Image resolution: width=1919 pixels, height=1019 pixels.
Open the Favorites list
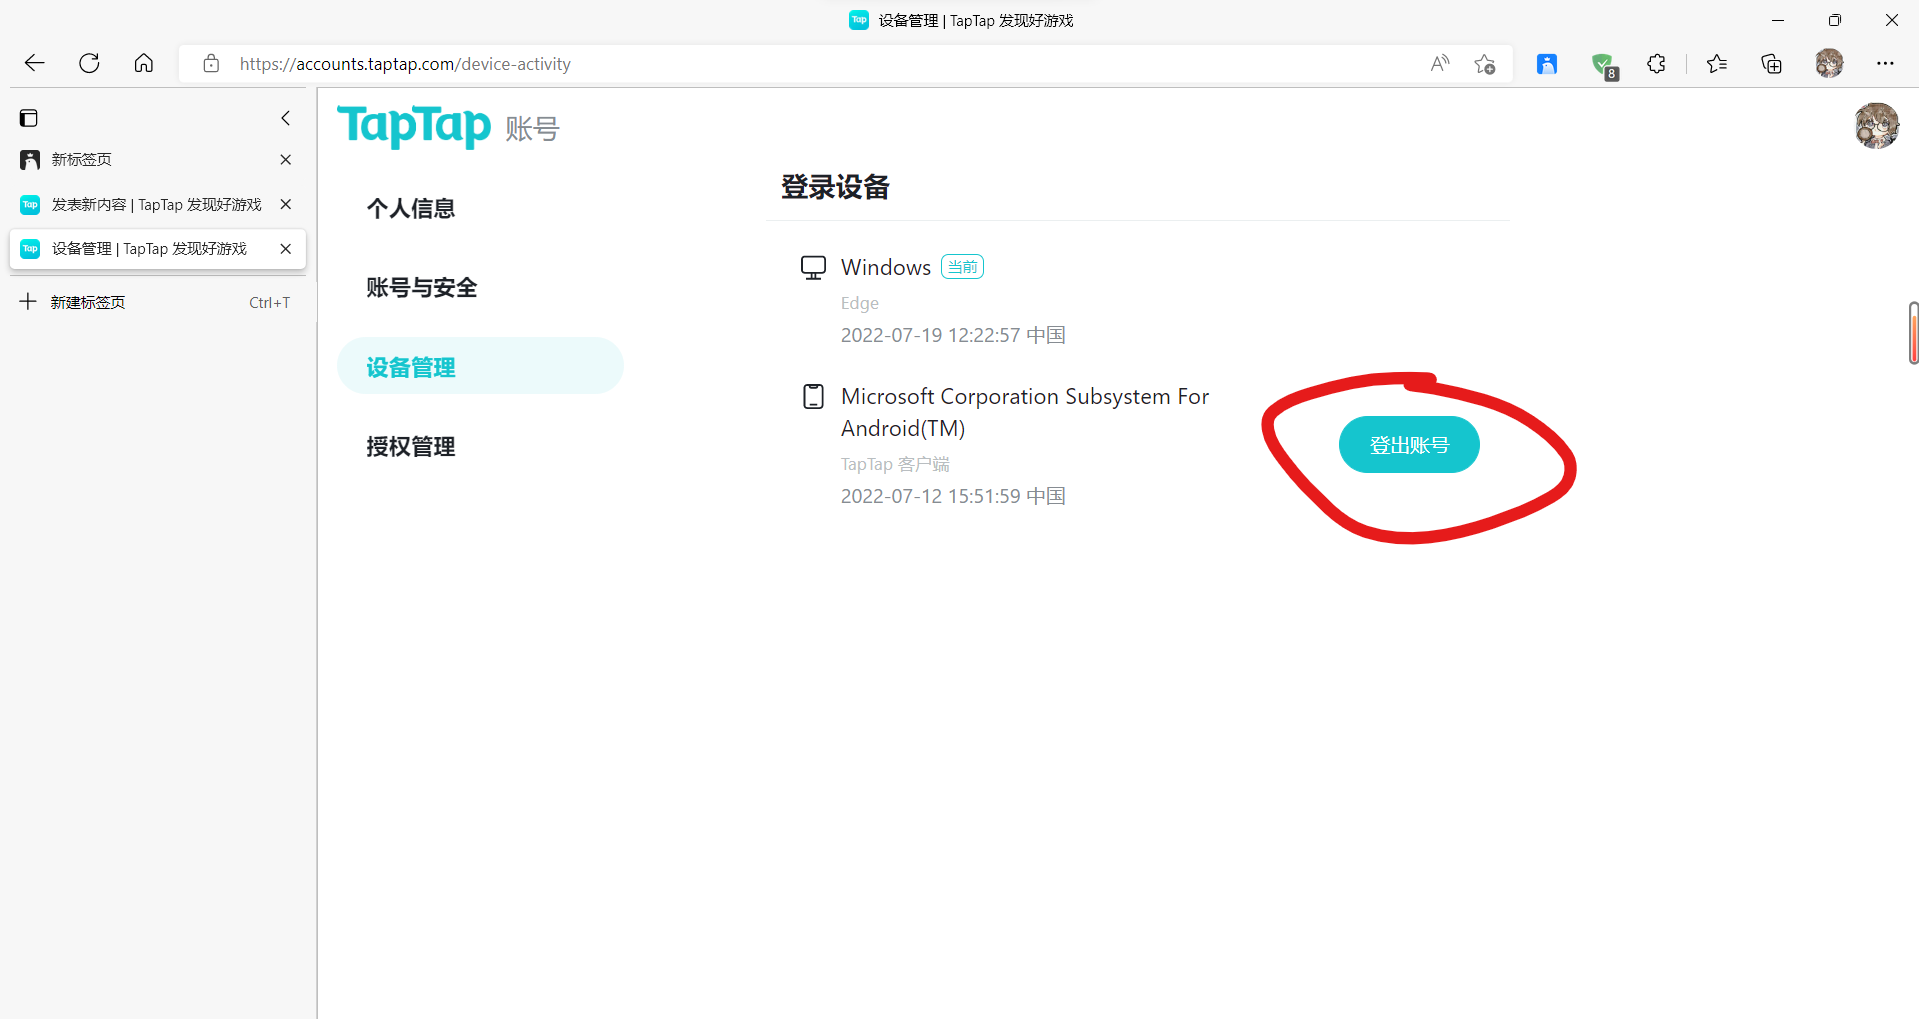[1717, 64]
